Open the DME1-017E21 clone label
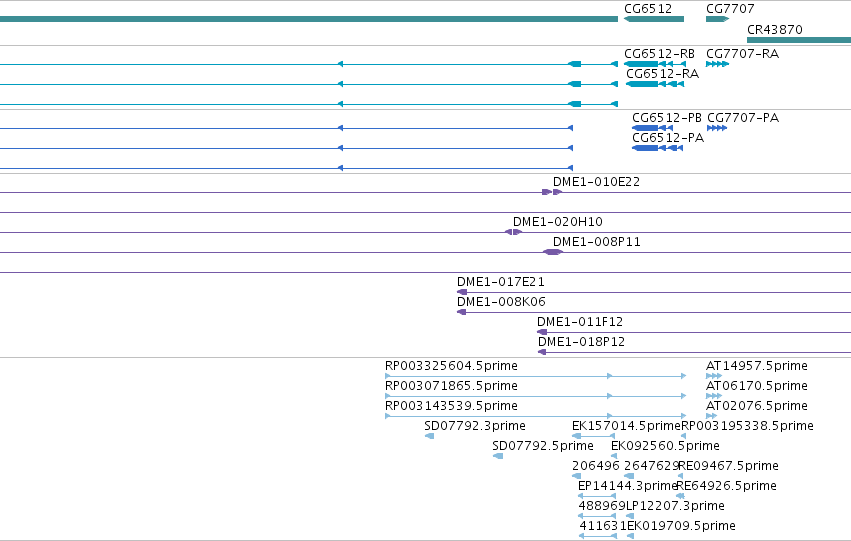The width and height of the screenshot is (851, 541). click(x=500, y=282)
